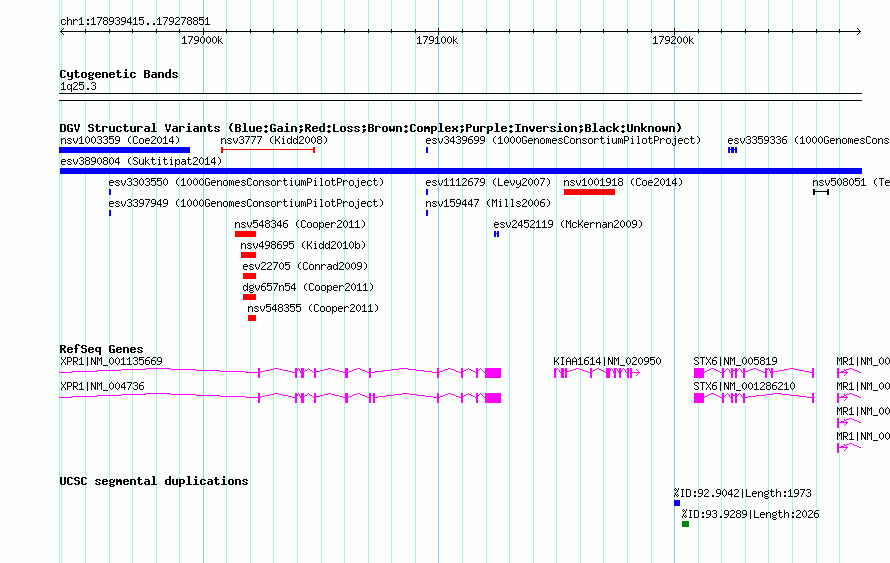Select the green segmental duplication block

[685, 524]
